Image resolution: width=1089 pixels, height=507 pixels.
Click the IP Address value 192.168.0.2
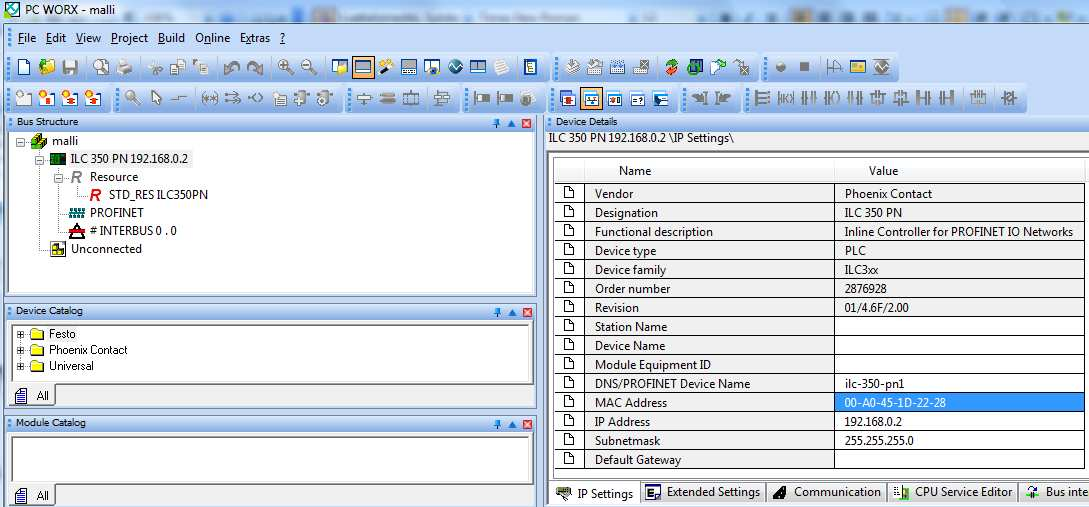[x=958, y=422]
